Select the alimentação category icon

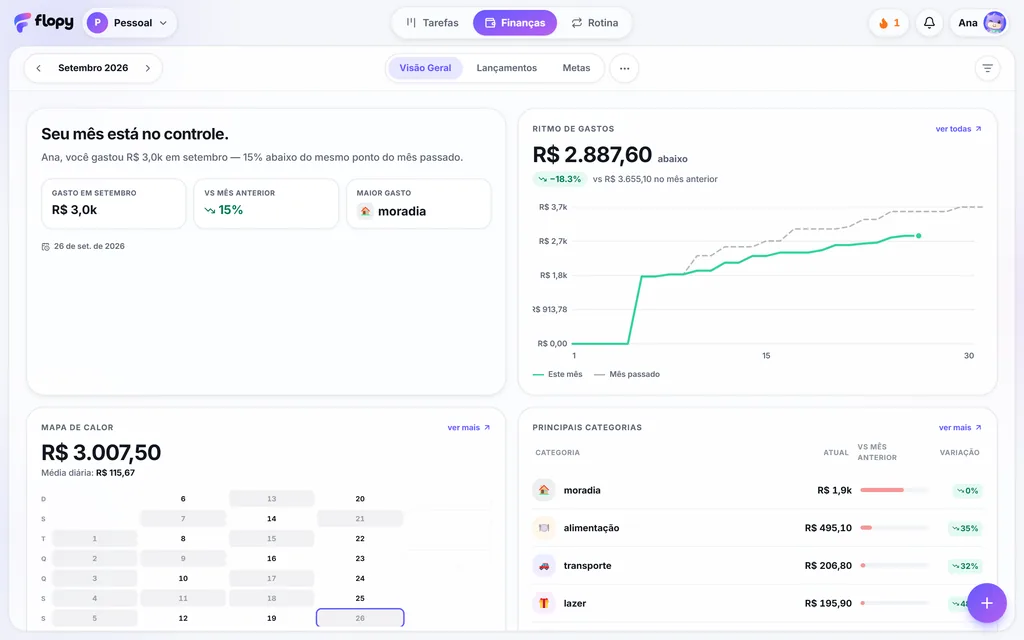click(x=543, y=528)
